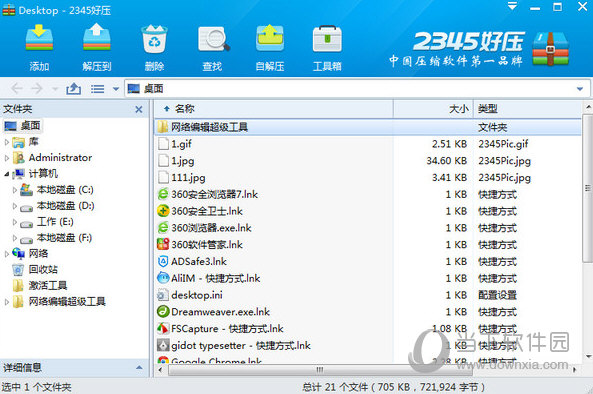593x394 pixels.
Task: Open the 工具箱 (Toolbox) icon
Action: pos(327,39)
